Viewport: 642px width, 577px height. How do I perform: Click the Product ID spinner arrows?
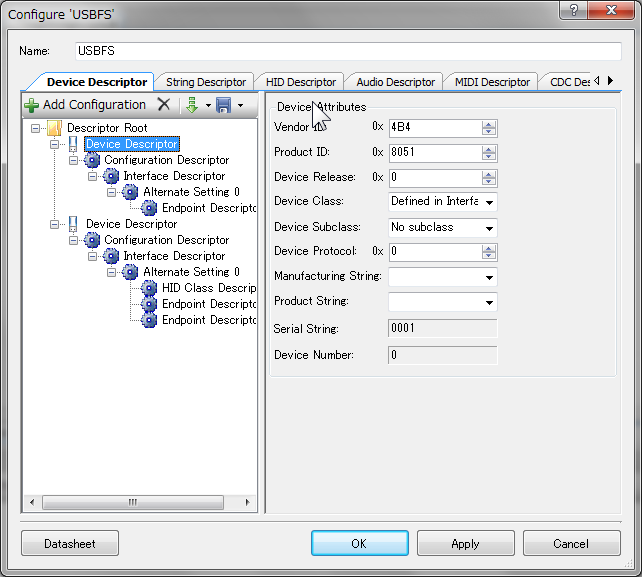[x=488, y=153]
